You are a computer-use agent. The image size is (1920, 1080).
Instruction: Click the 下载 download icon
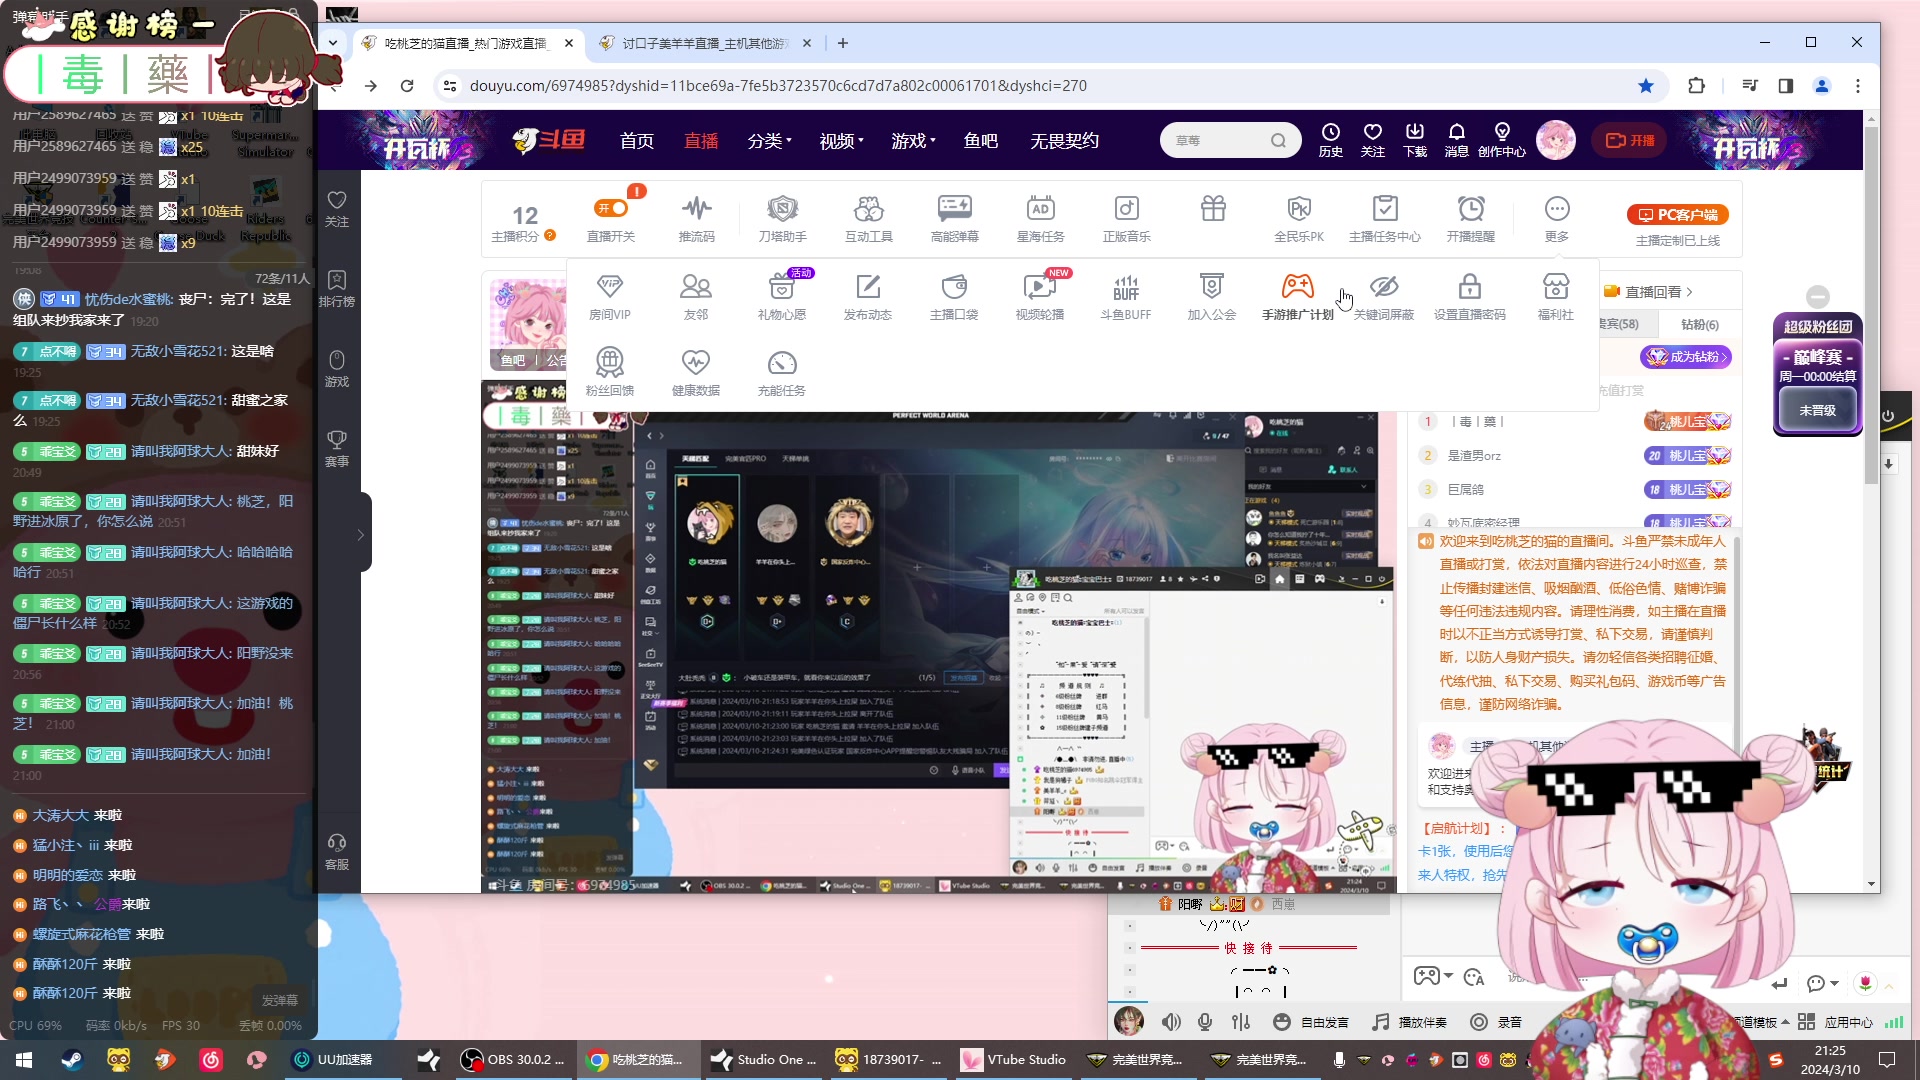click(x=1415, y=140)
